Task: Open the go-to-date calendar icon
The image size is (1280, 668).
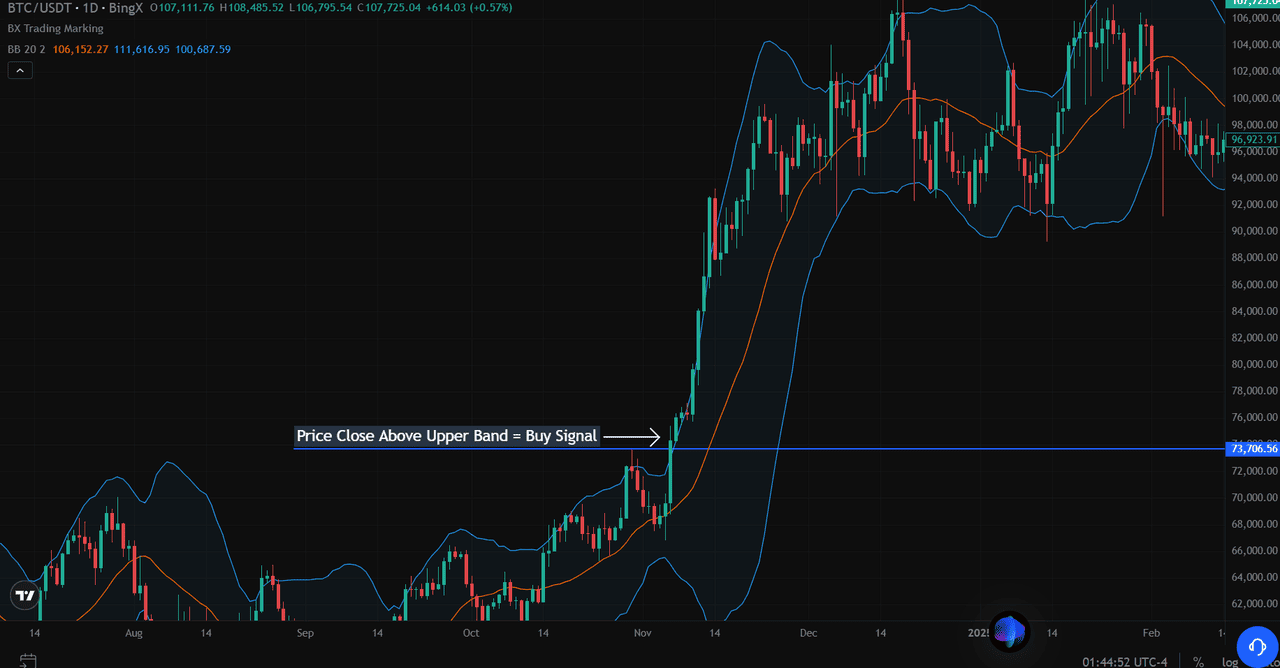Action: [28, 661]
